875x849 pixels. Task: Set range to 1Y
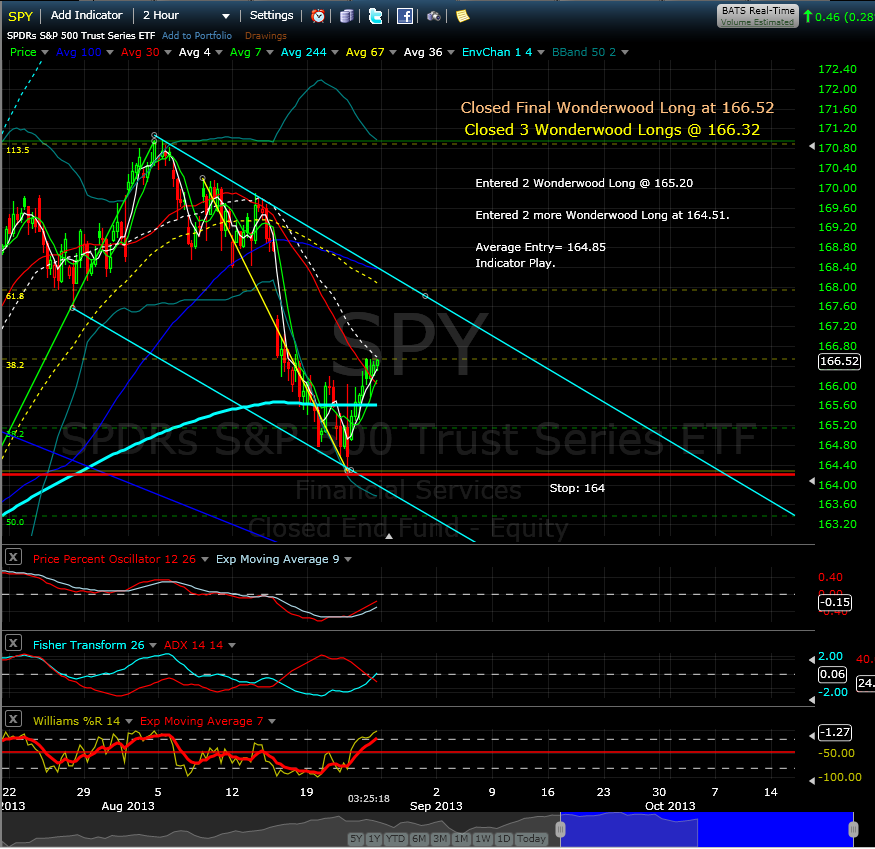[x=374, y=838]
